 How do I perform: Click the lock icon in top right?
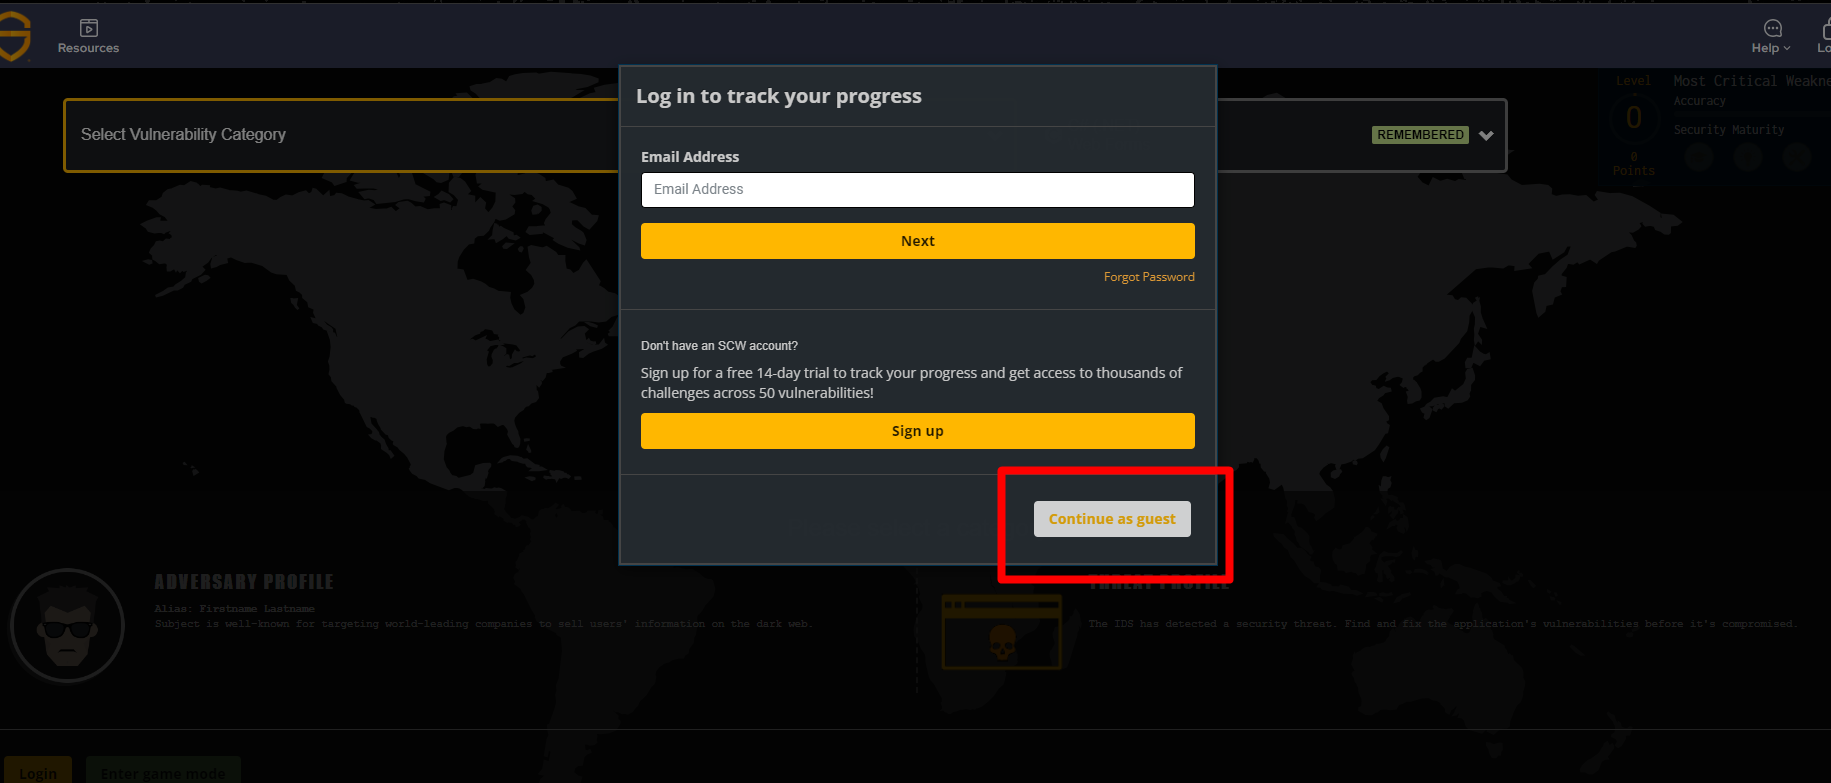pos(1826,29)
